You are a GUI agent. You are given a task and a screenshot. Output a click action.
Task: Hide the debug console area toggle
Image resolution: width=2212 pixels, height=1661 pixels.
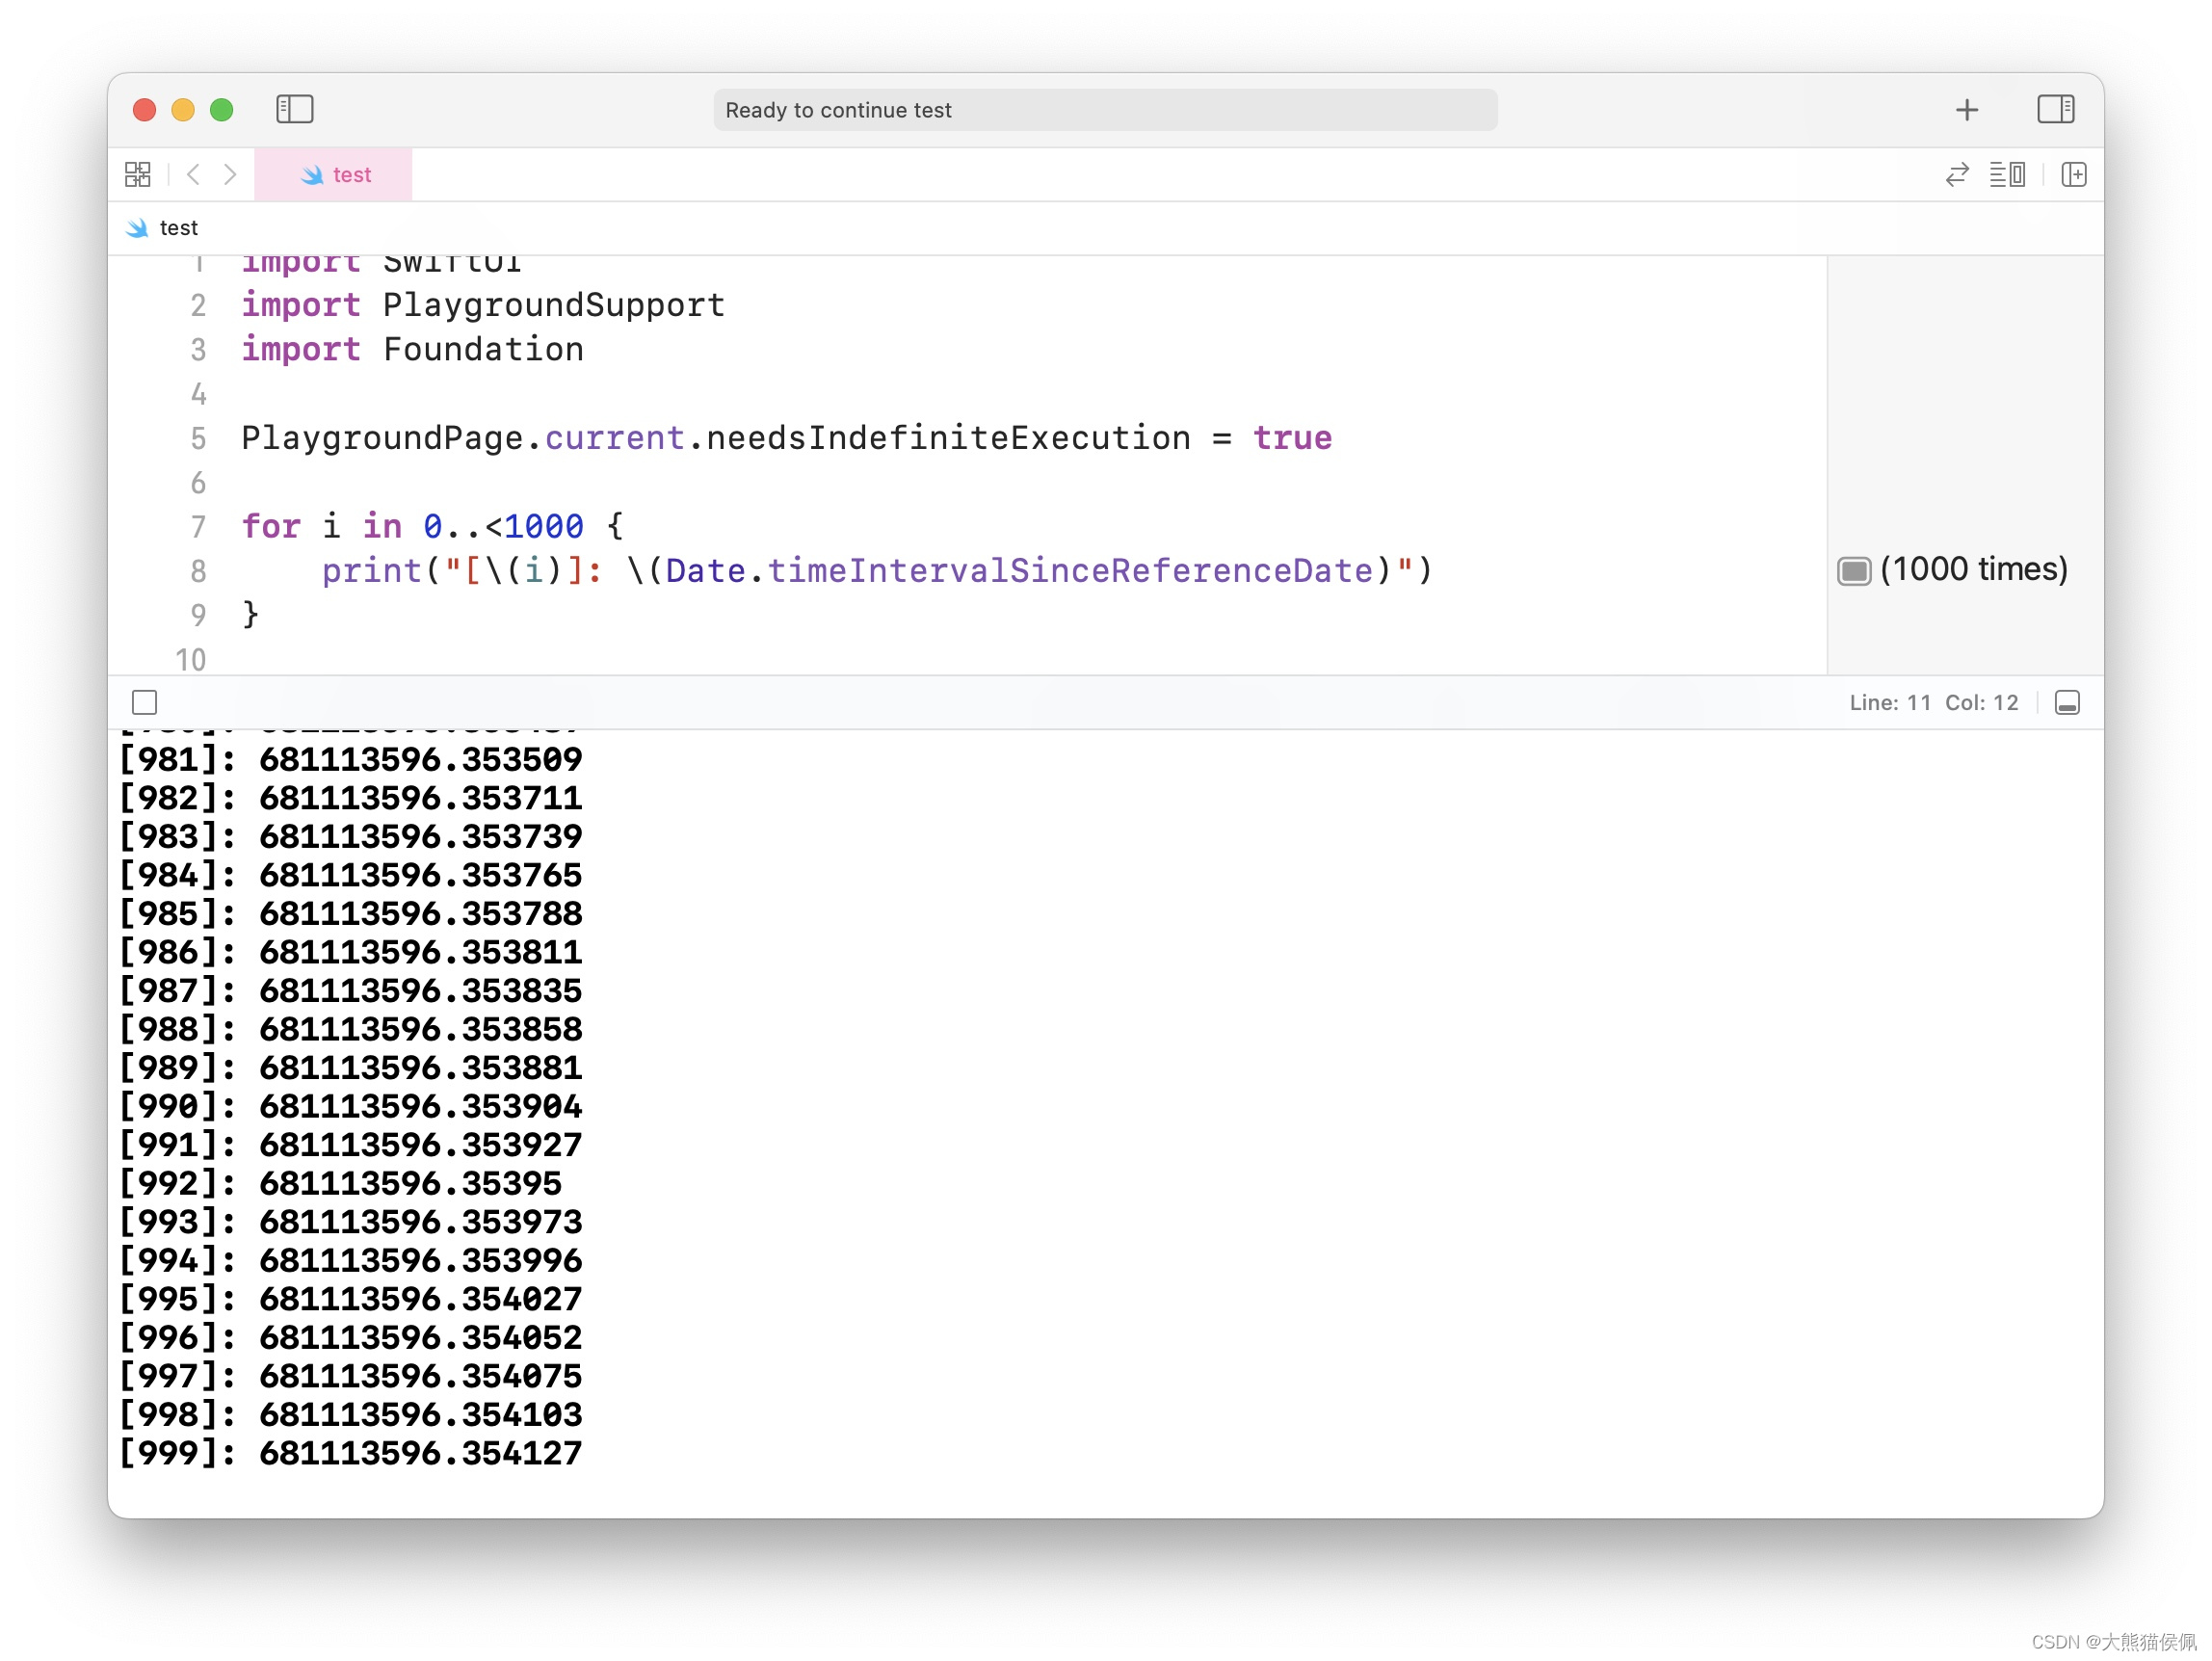[x=2067, y=703]
